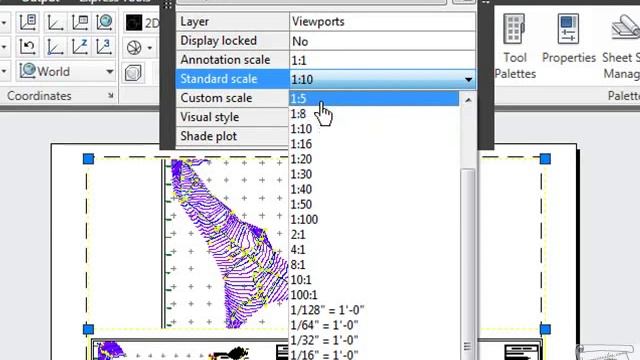Click the Display locked value No
This screenshot has height=360, width=640.
tap(382, 41)
